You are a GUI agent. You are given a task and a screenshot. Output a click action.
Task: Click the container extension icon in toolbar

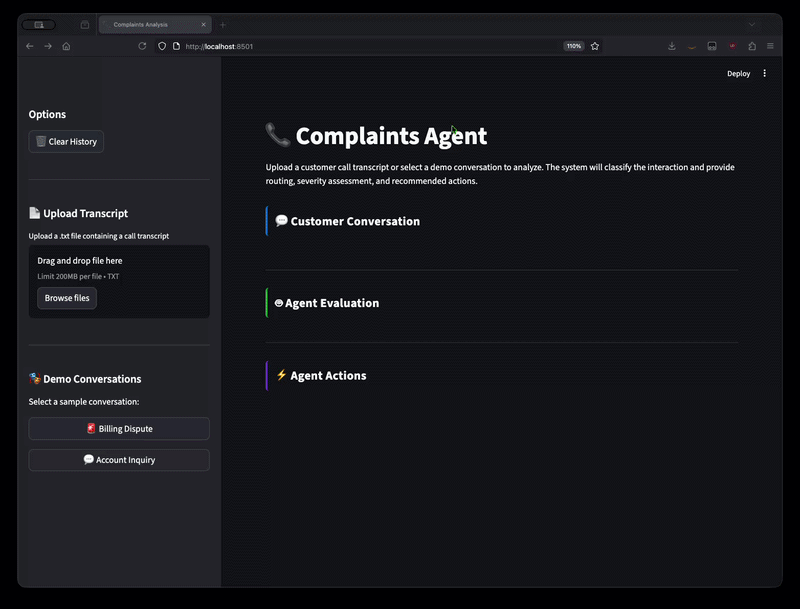pos(712,46)
